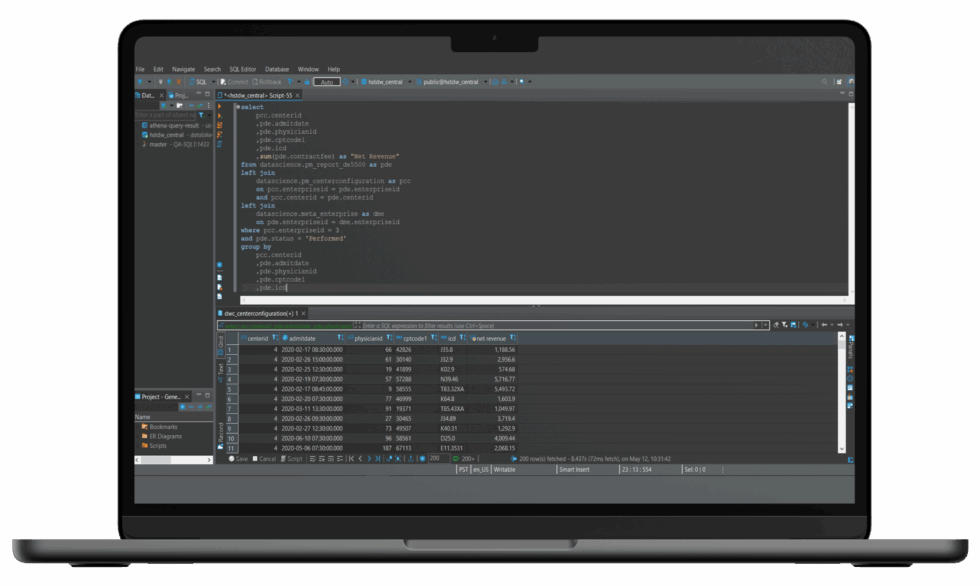The width and height of the screenshot is (980, 586).
Task: Click Cancel button in results toolbar
Action: (264, 459)
